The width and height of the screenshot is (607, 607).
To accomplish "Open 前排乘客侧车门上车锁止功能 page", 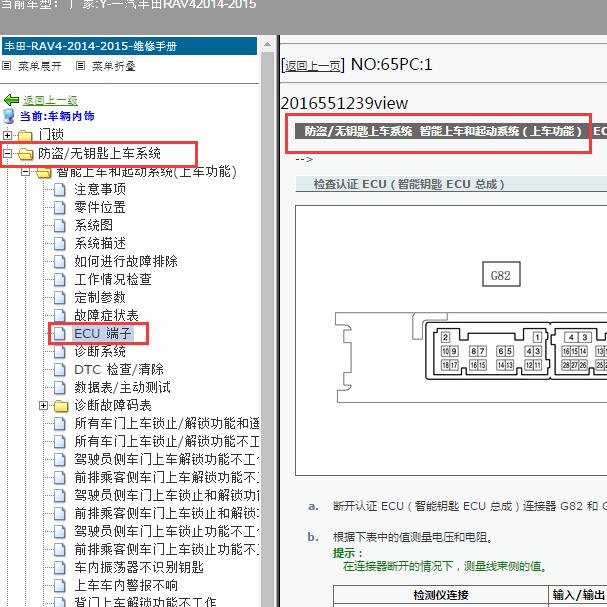I will coord(167,549).
